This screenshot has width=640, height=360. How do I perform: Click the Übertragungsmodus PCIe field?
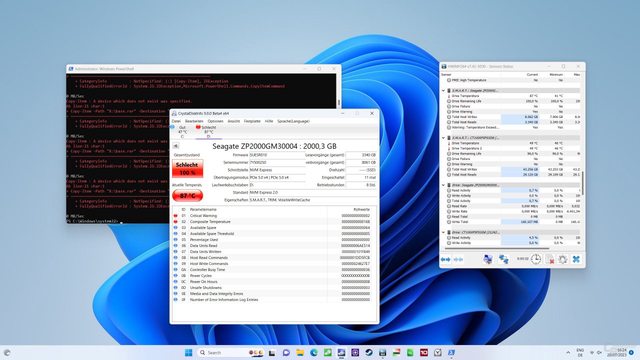(277, 178)
